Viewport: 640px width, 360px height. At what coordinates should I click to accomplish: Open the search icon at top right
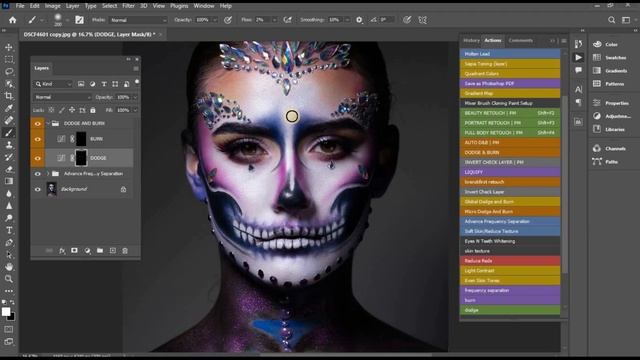pyautogui.click(x=611, y=20)
